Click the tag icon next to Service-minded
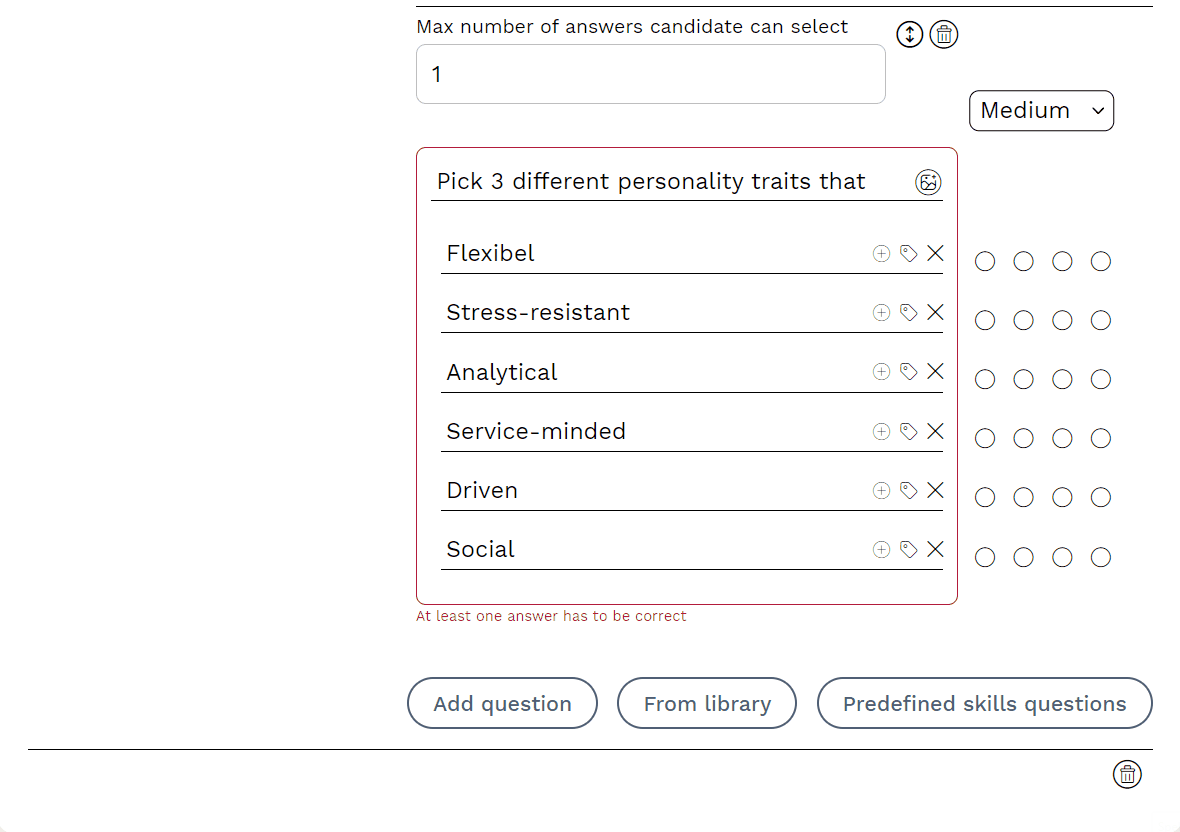 [x=908, y=431]
